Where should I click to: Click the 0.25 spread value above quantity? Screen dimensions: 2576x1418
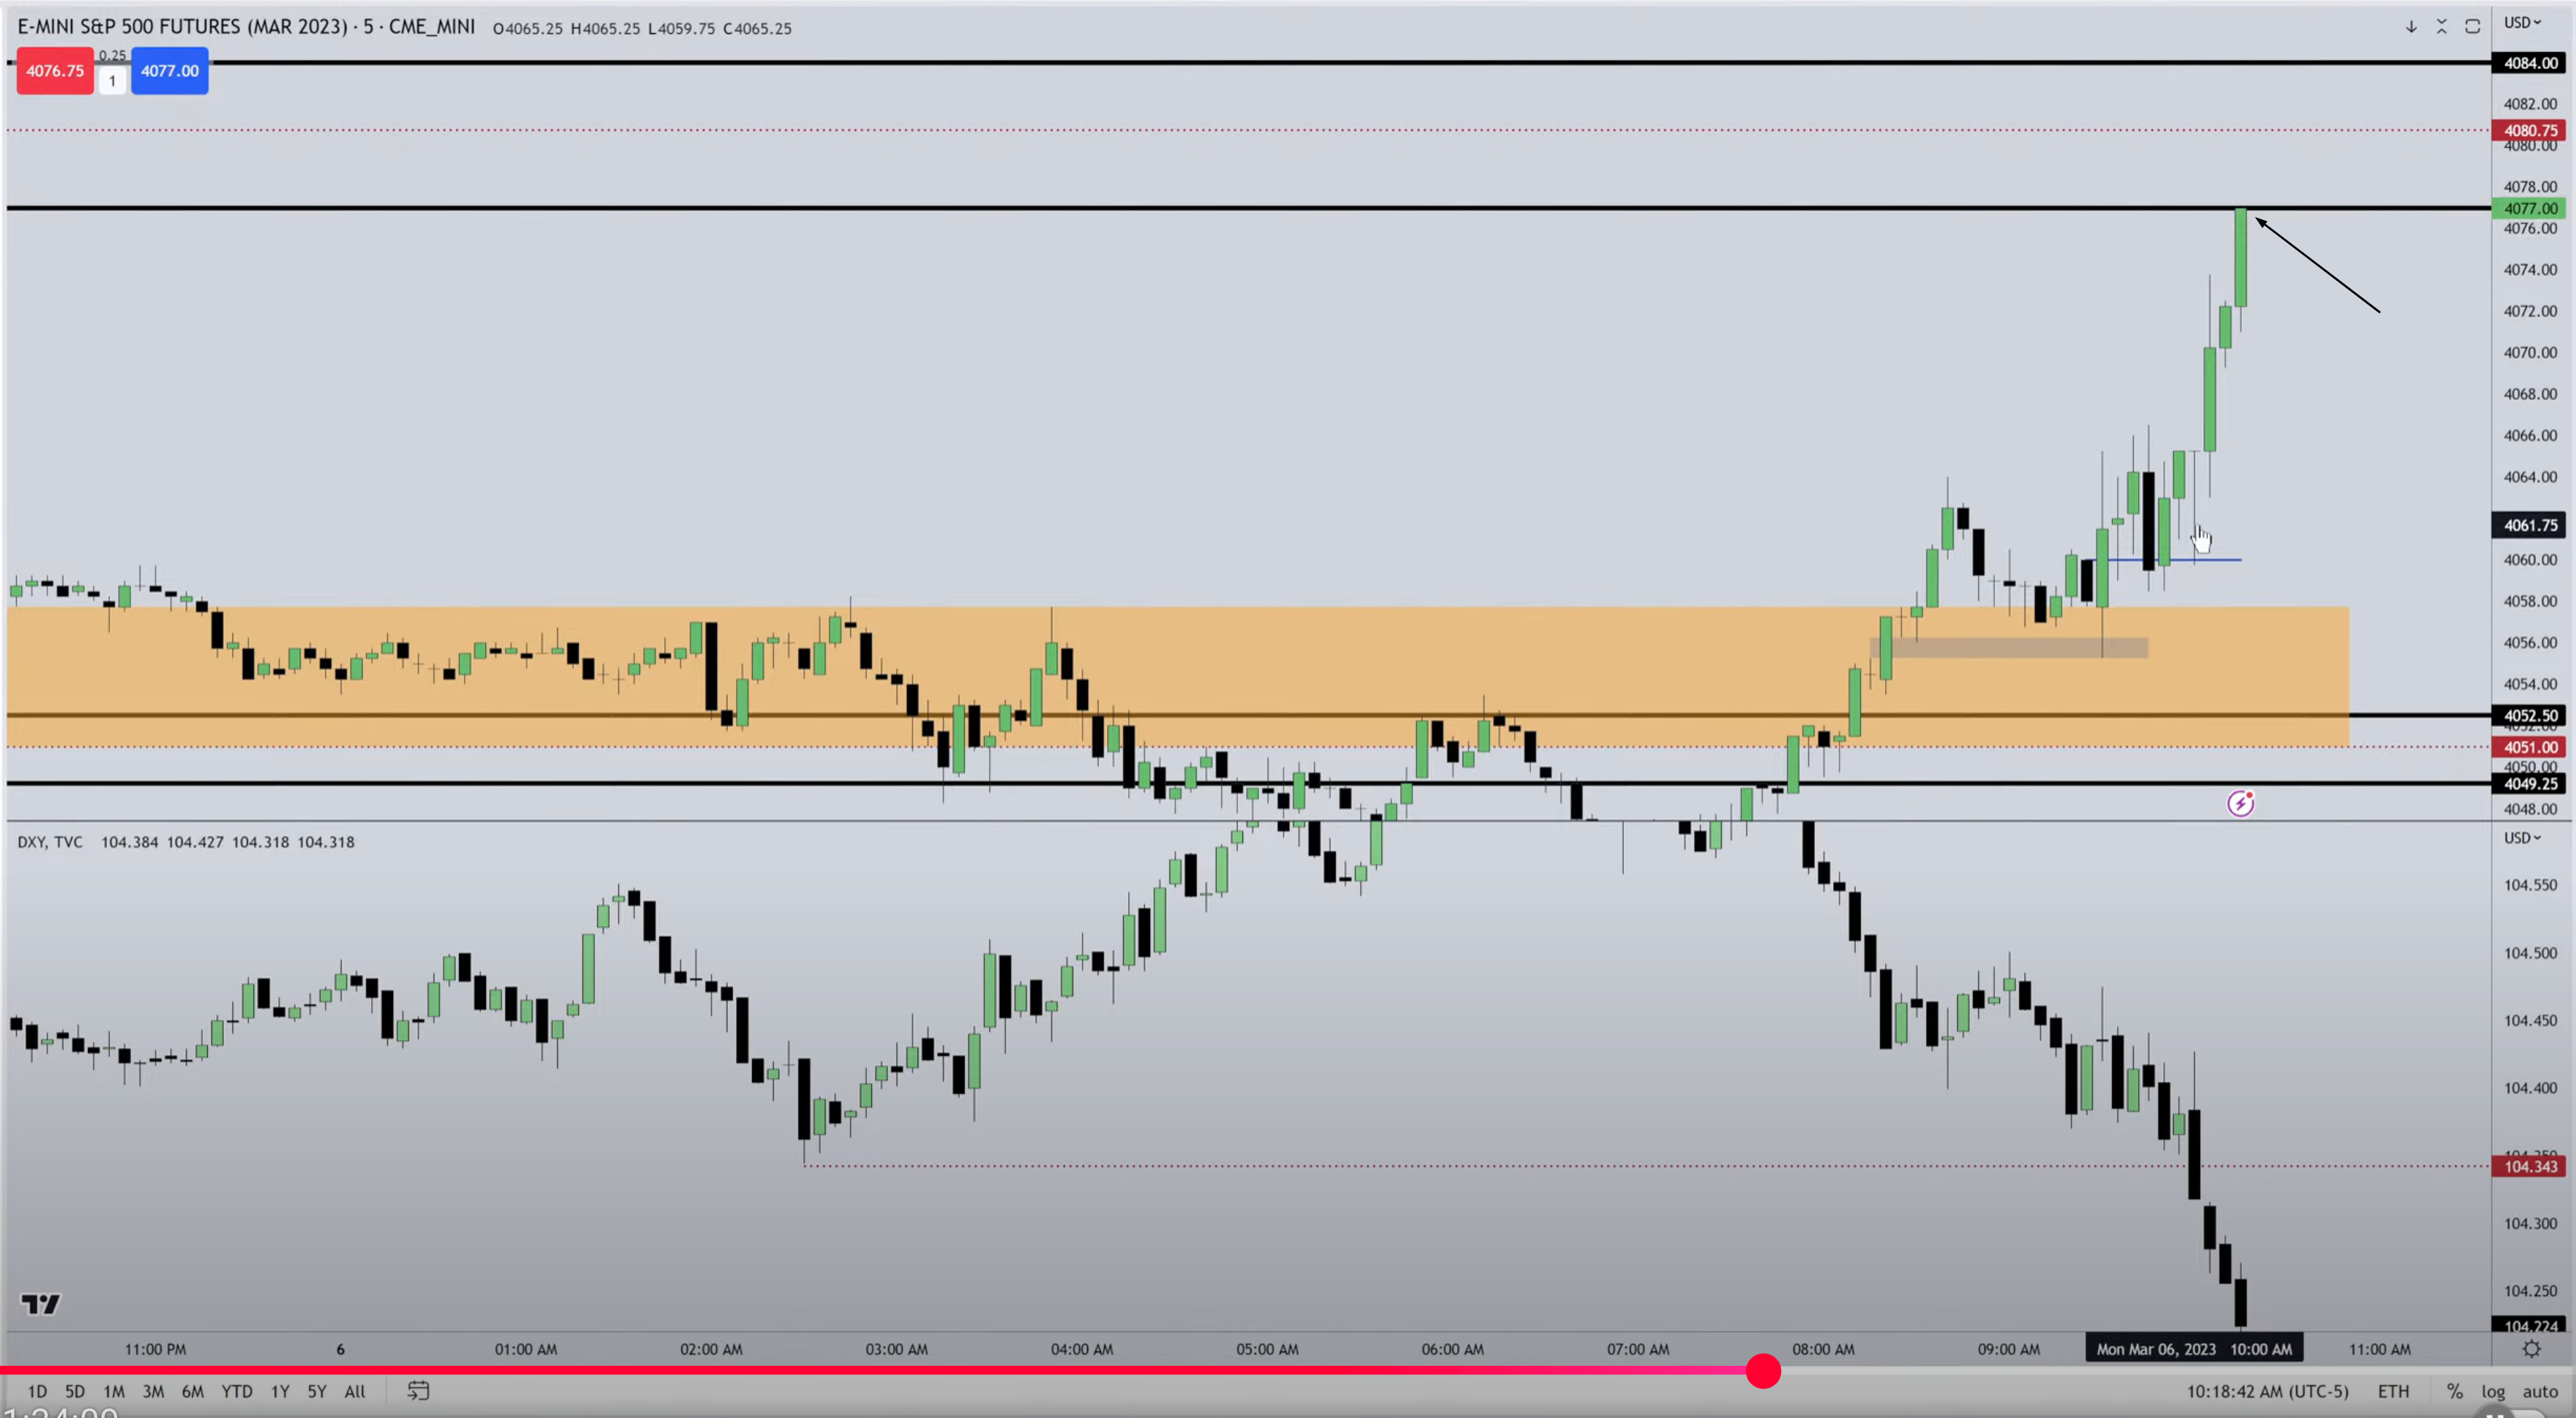112,55
